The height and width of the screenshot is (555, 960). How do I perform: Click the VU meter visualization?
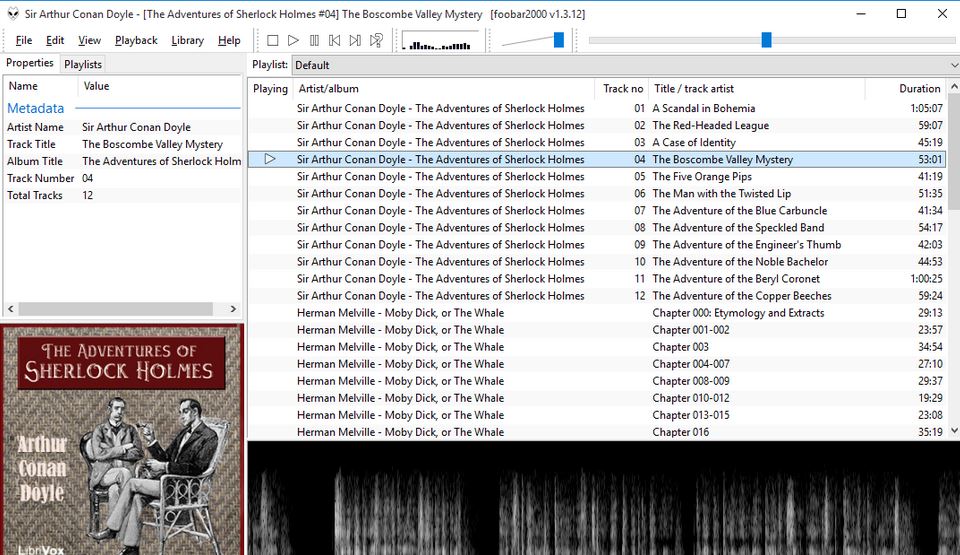440,42
